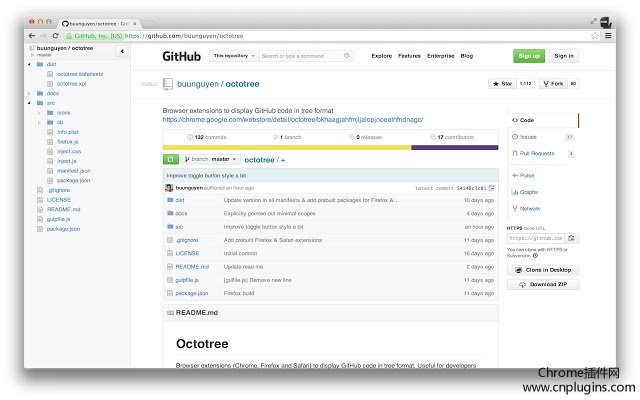This screenshot has height=400, width=640.
Task: Expand the lib folder in sidebar tree
Action: pyautogui.click(x=39, y=122)
